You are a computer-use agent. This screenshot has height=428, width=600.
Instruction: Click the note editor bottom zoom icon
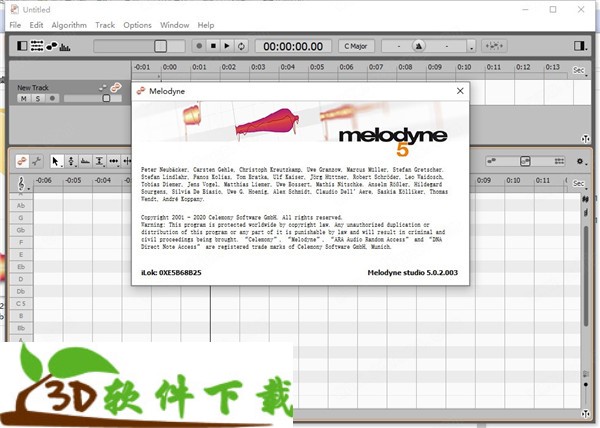pos(585,413)
